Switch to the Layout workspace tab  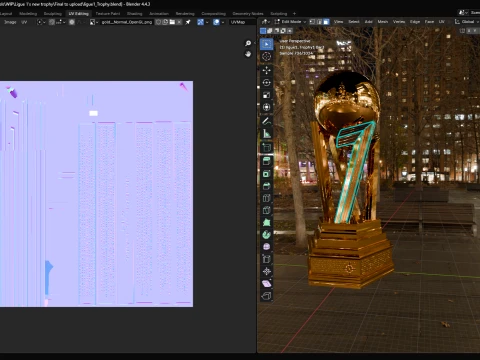point(6,14)
